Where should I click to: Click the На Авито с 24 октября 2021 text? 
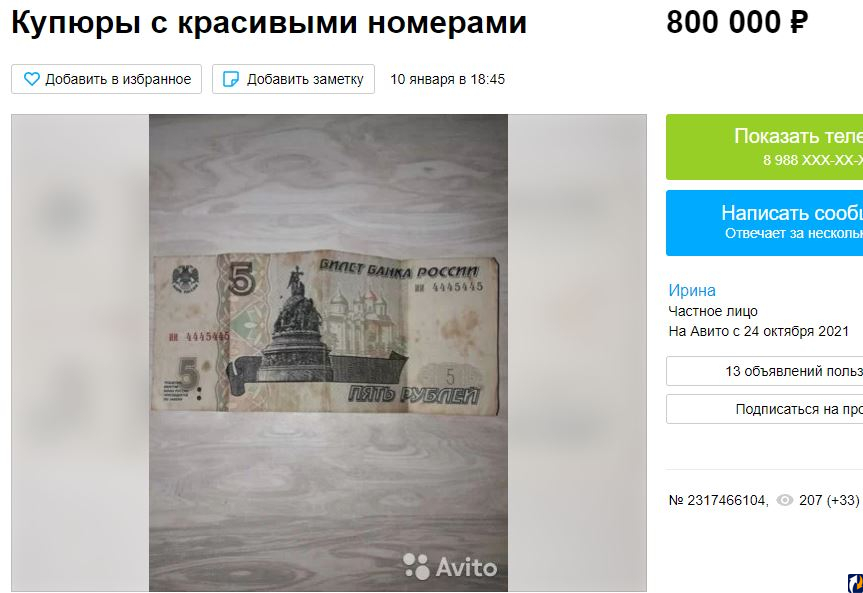point(758,331)
